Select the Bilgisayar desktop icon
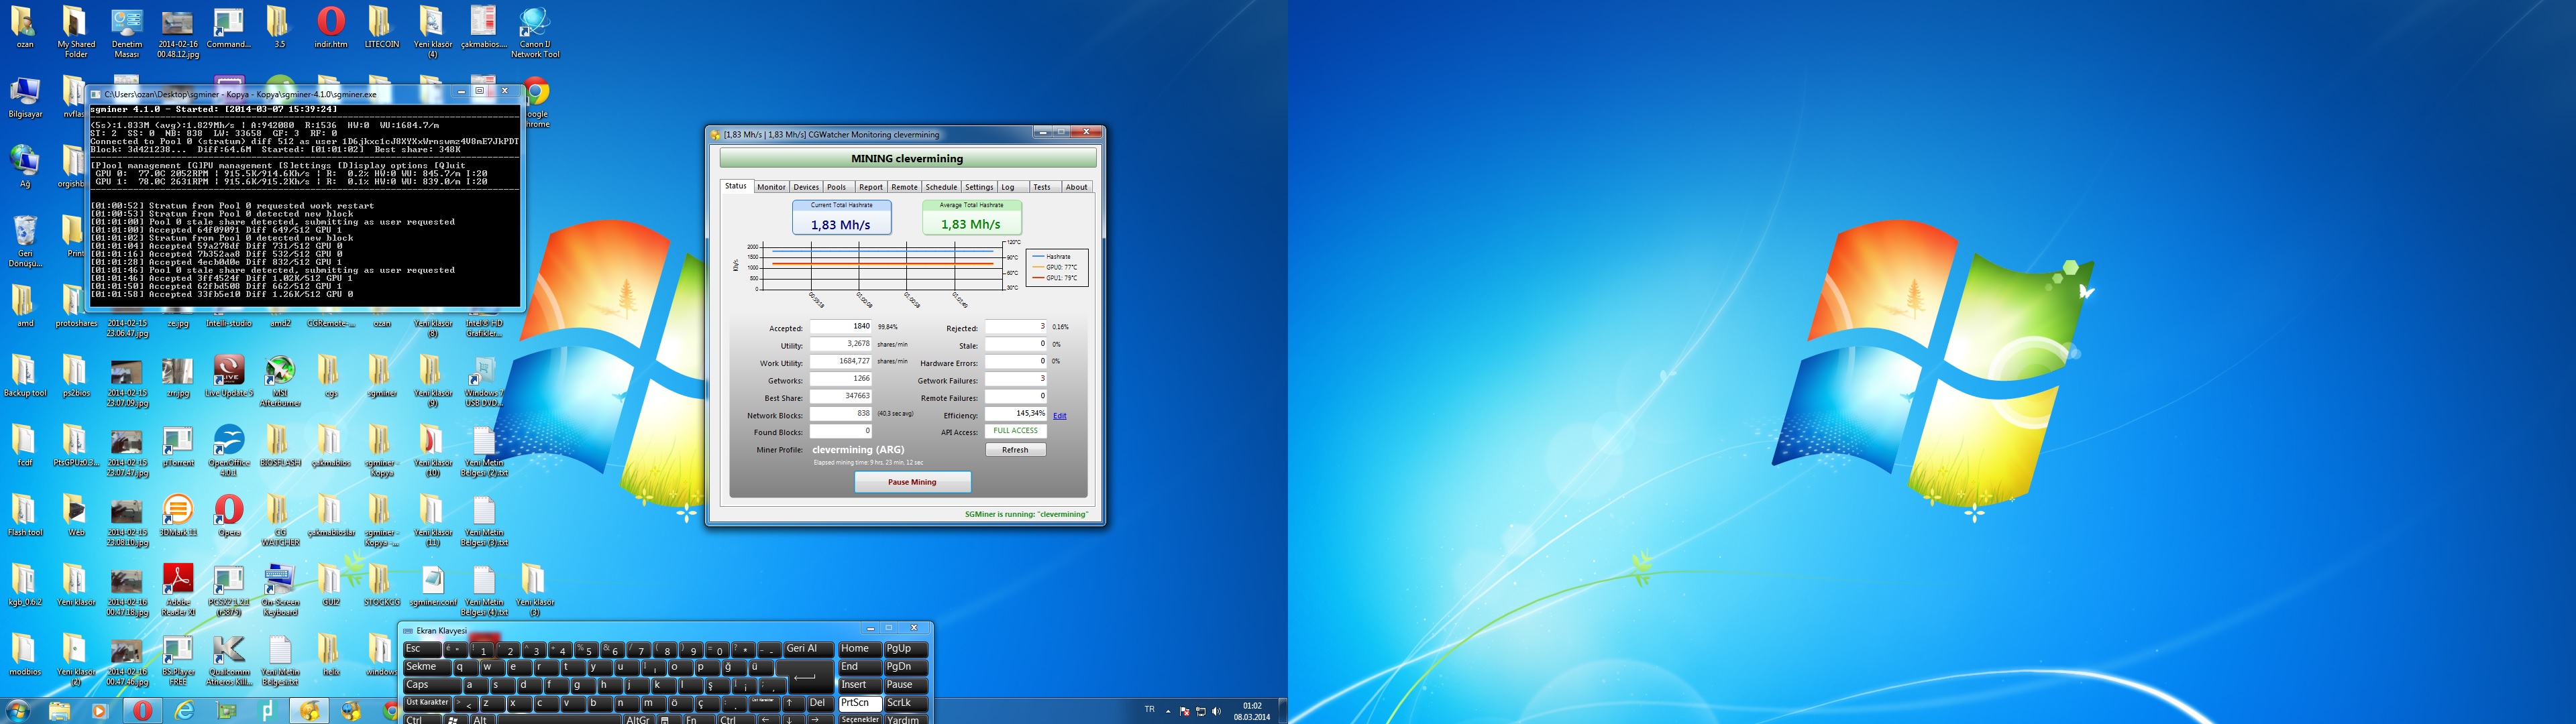2576x724 pixels. coord(25,97)
